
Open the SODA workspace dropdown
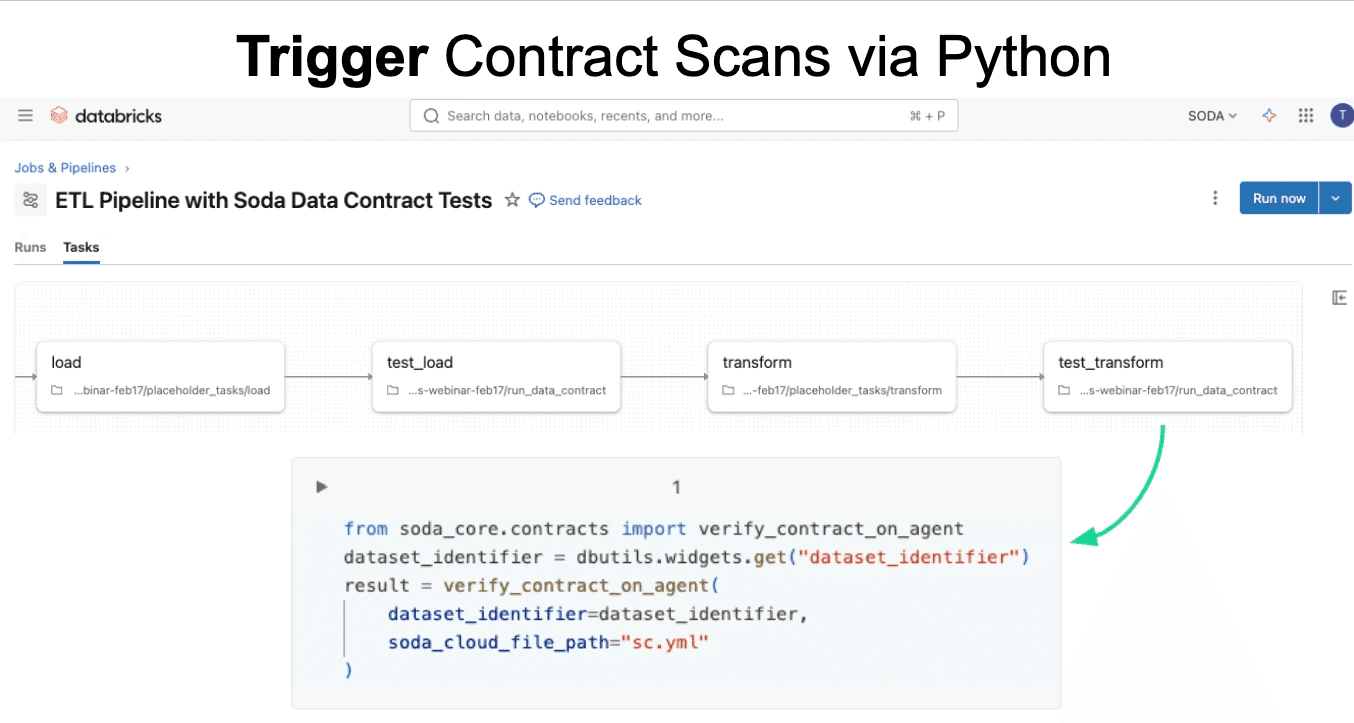click(x=1212, y=115)
